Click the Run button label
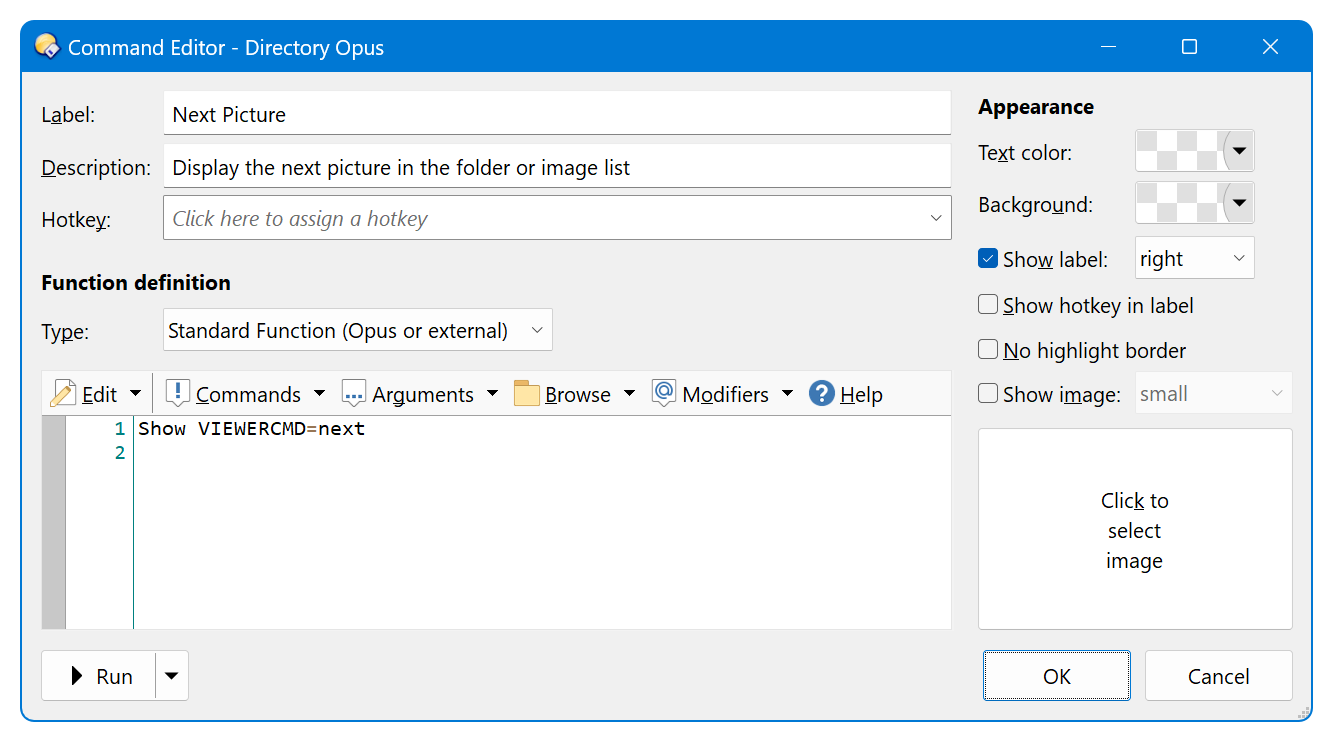 click(x=114, y=676)
